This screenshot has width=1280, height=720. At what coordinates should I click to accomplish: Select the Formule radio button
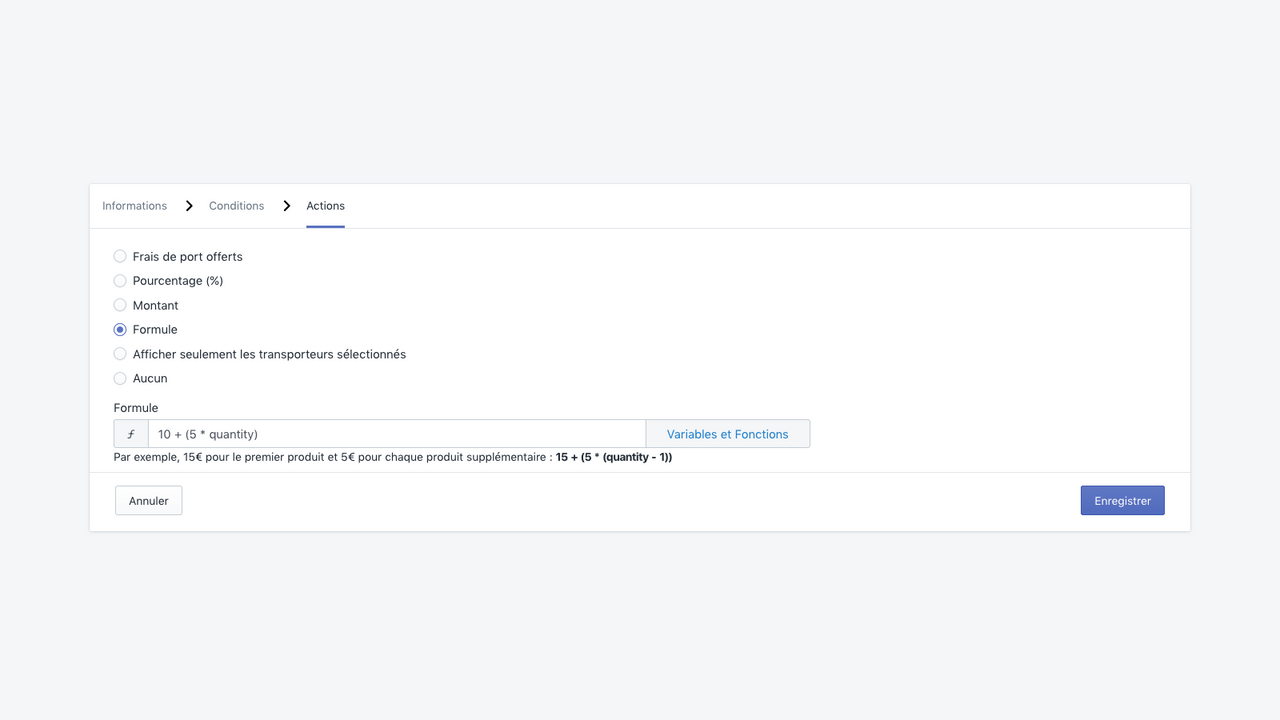[x=120, y=330]
